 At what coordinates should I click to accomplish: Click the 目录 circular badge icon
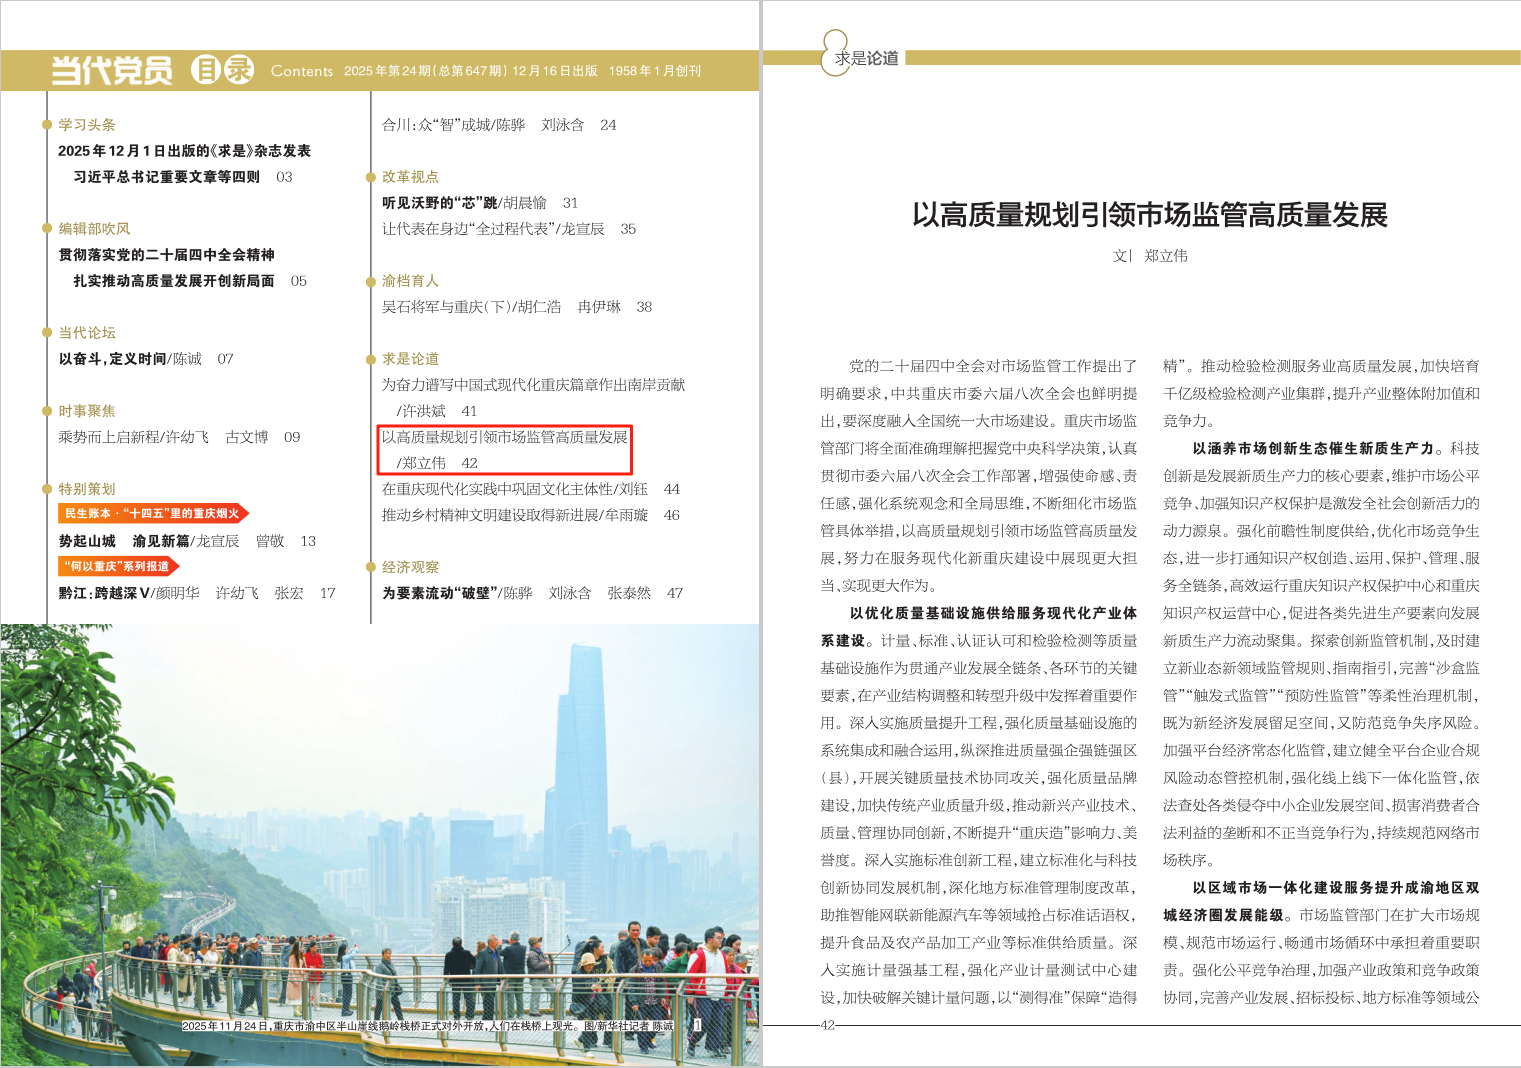[x=223, y=69]
